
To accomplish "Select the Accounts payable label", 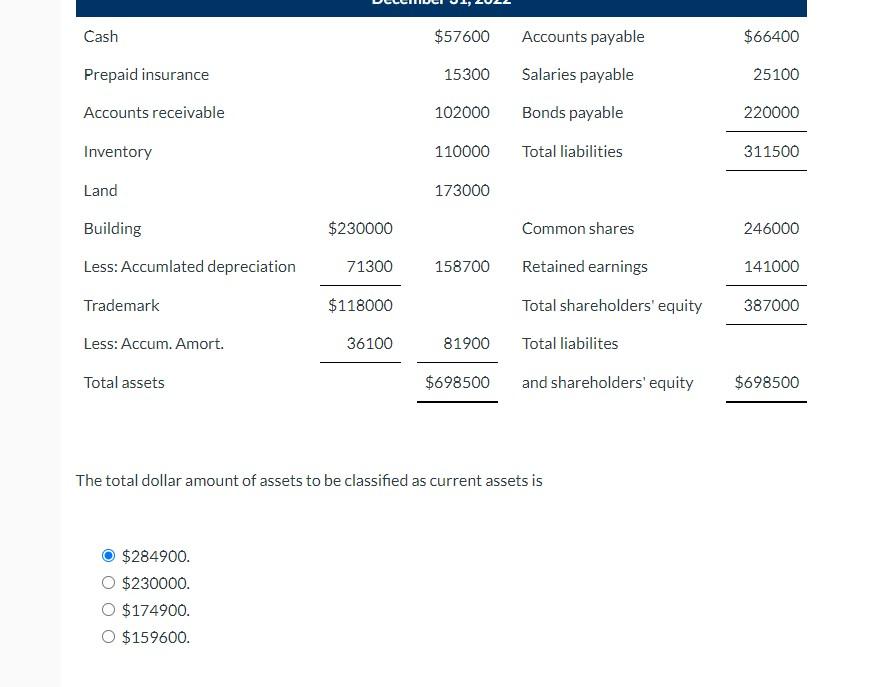I will [x=583, y=36].
